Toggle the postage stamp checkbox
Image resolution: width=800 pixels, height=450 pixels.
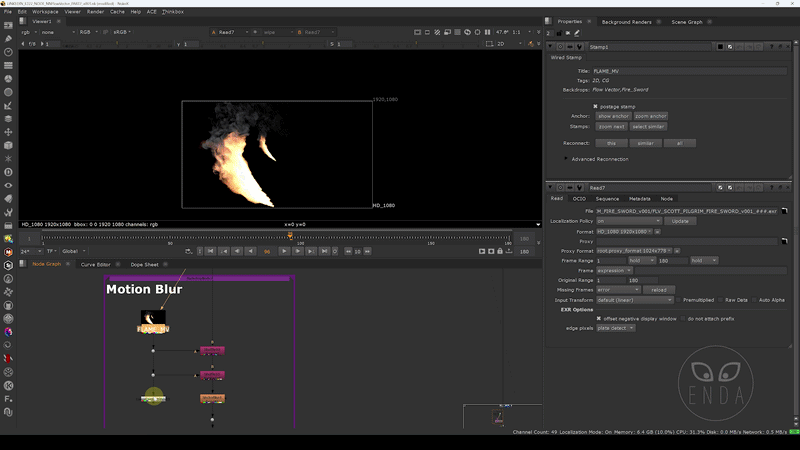pyautogui.click(x=595, y=107)
